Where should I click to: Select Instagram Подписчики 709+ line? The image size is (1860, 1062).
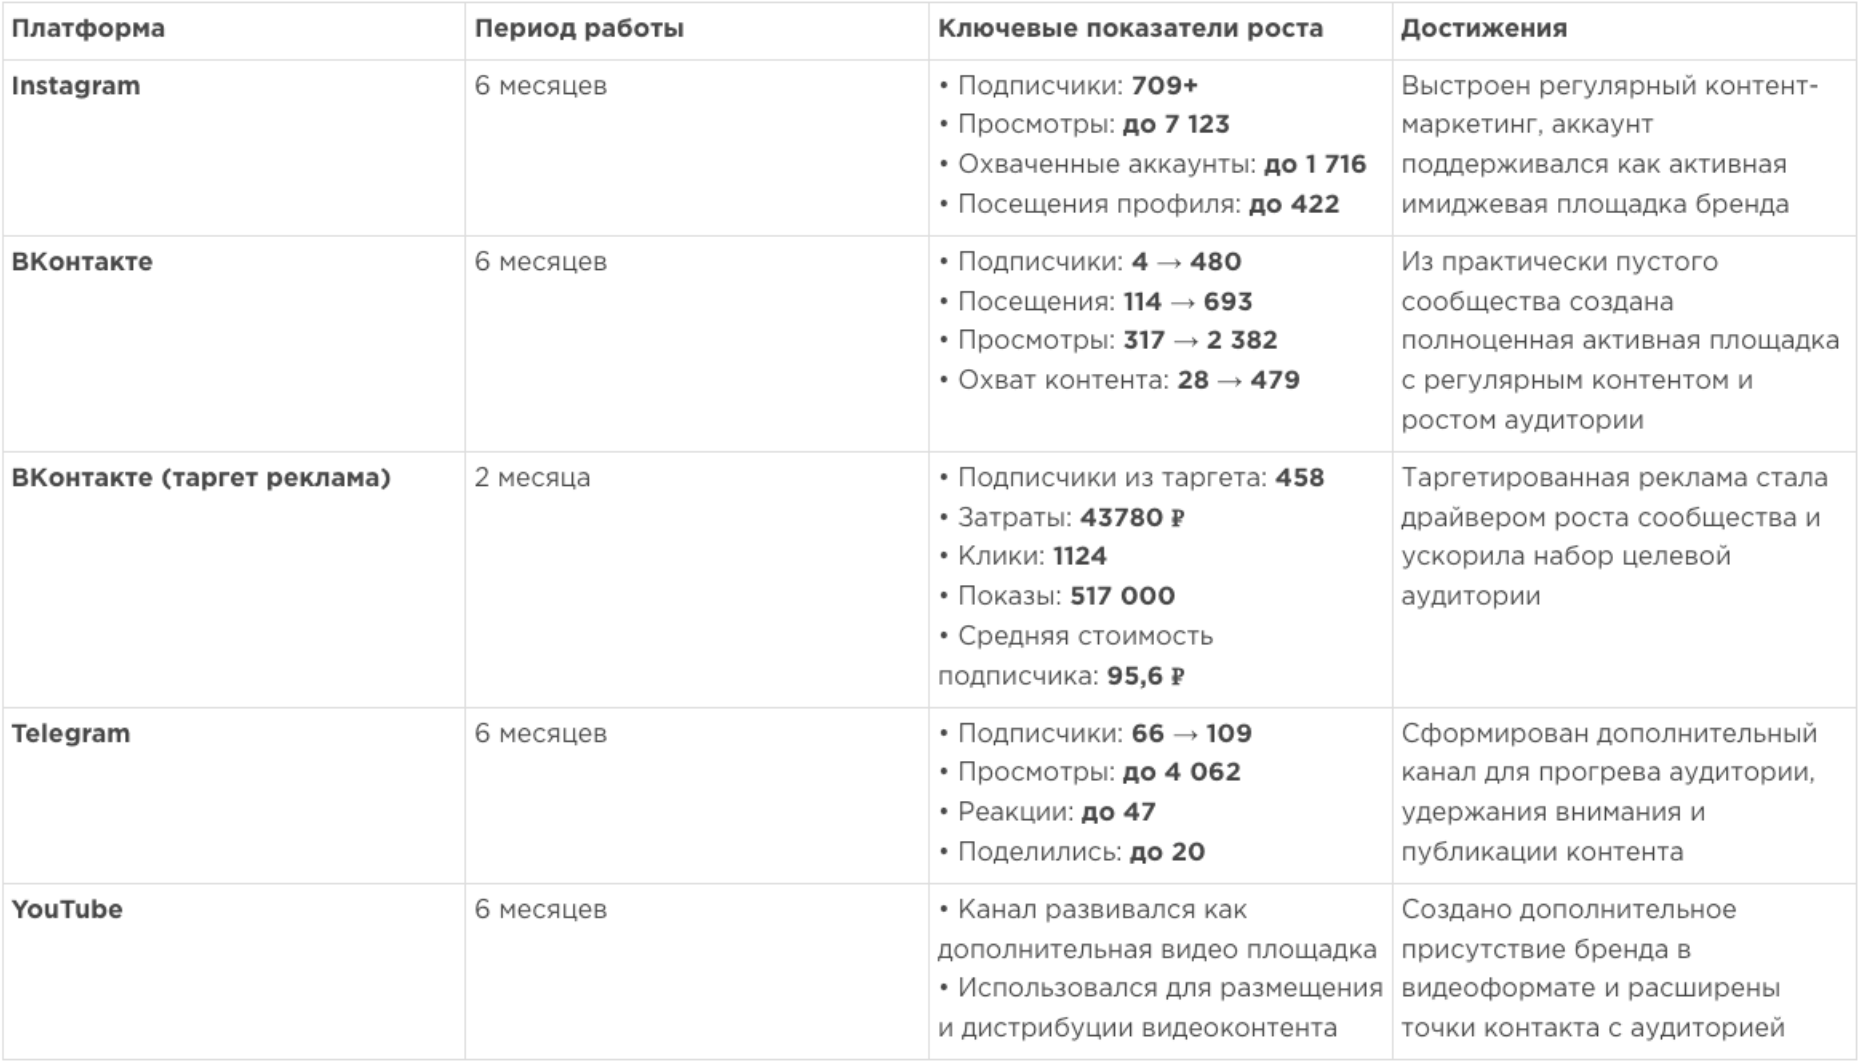[1068, 86]
